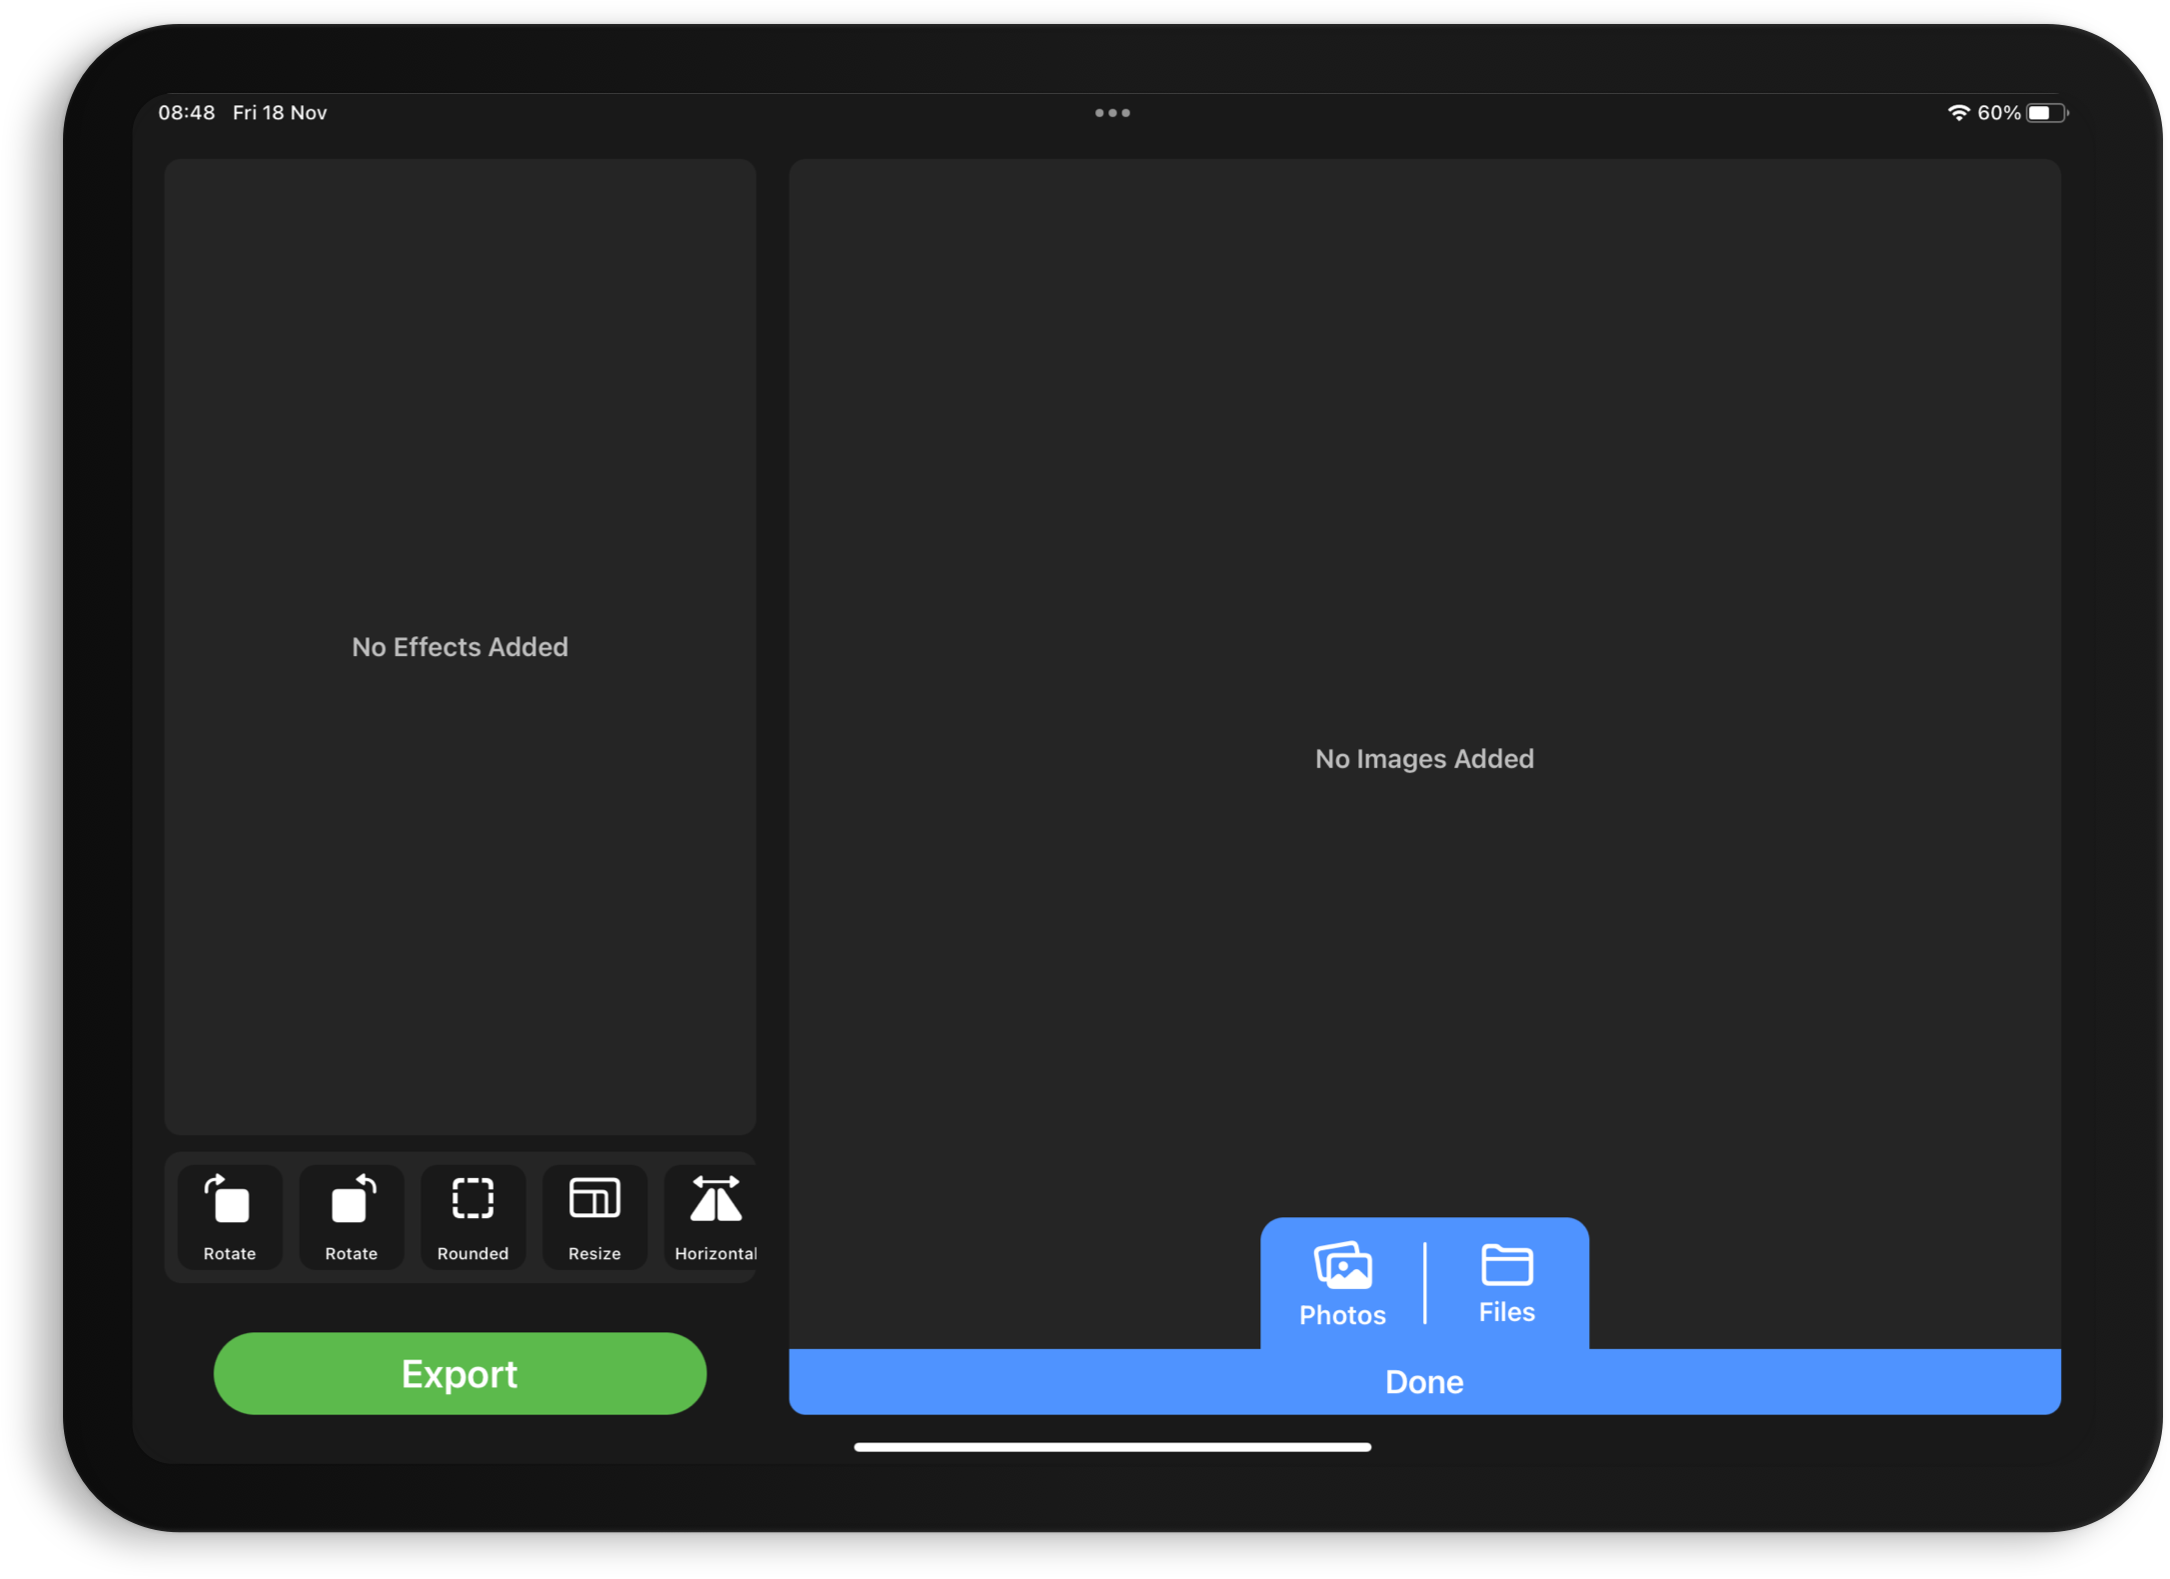
Task: Click the green Export button
Action: click(460, 1373)
